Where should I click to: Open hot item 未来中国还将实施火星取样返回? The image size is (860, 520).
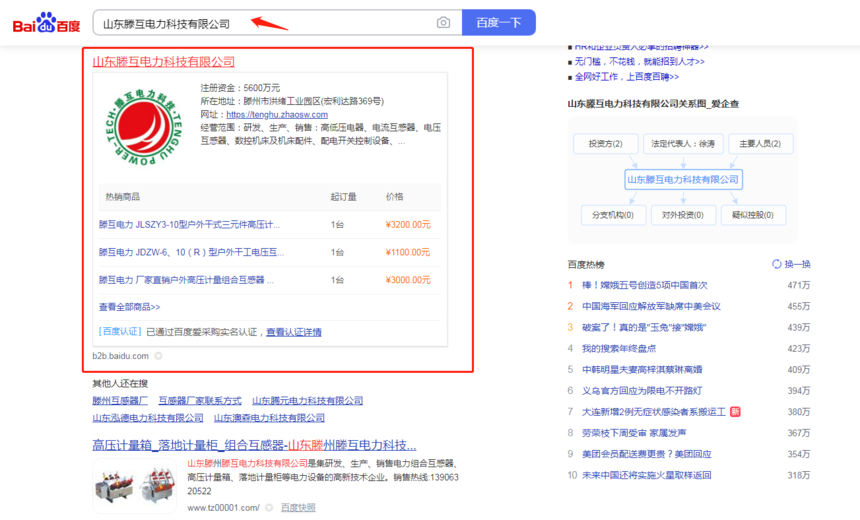[647, 475]
